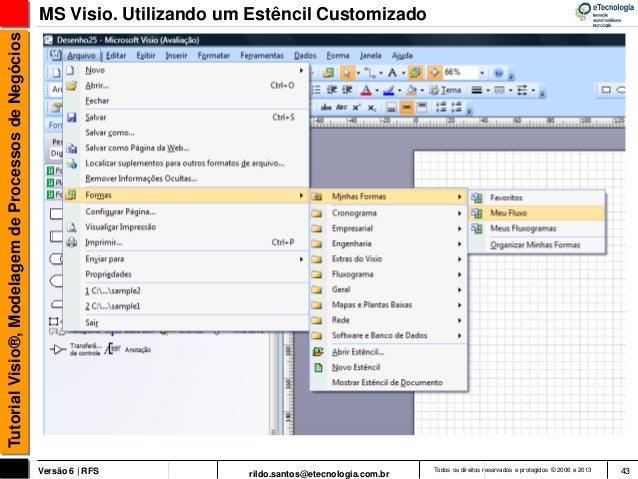638x479 pixels.
Task: Click the Abrir Estêncil folder icon
Action: [318, 352]
